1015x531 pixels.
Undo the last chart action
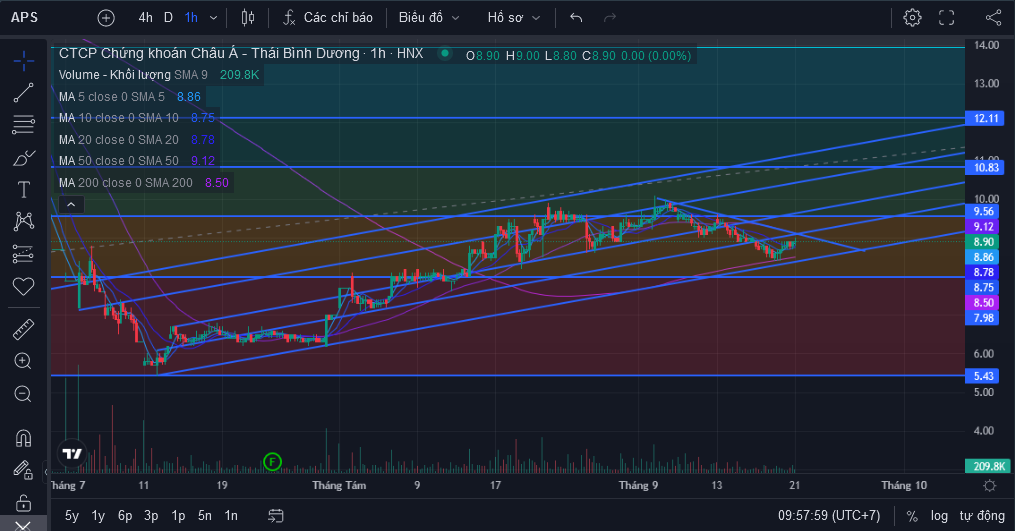coord(576,17)
